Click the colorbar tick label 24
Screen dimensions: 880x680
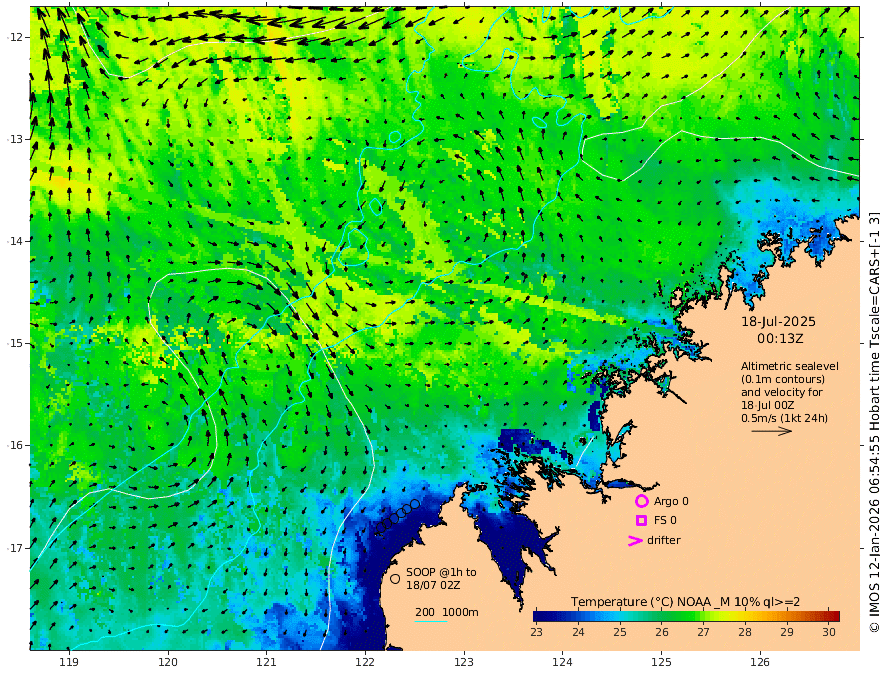coord(578,632)
